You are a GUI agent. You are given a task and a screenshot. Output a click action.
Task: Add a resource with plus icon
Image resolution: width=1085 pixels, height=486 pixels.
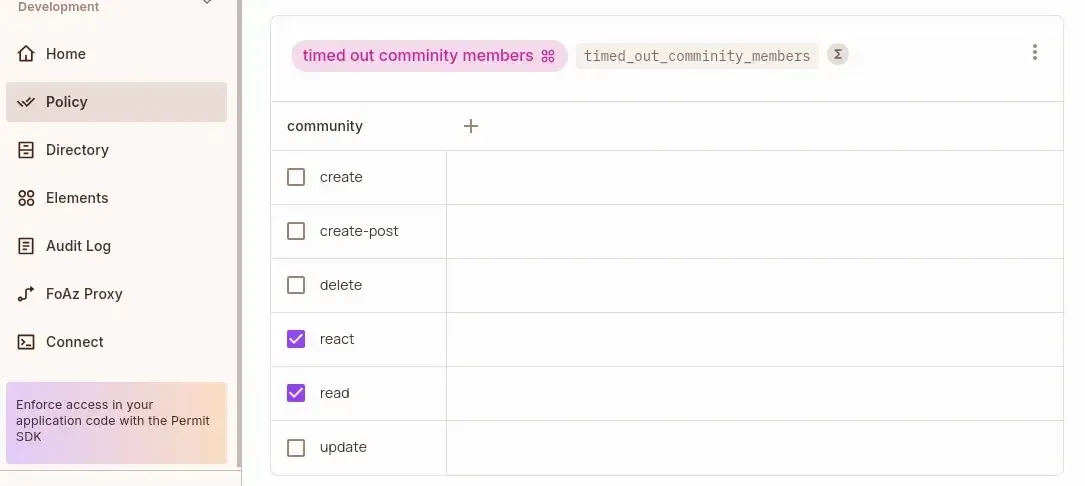(471, 126)
